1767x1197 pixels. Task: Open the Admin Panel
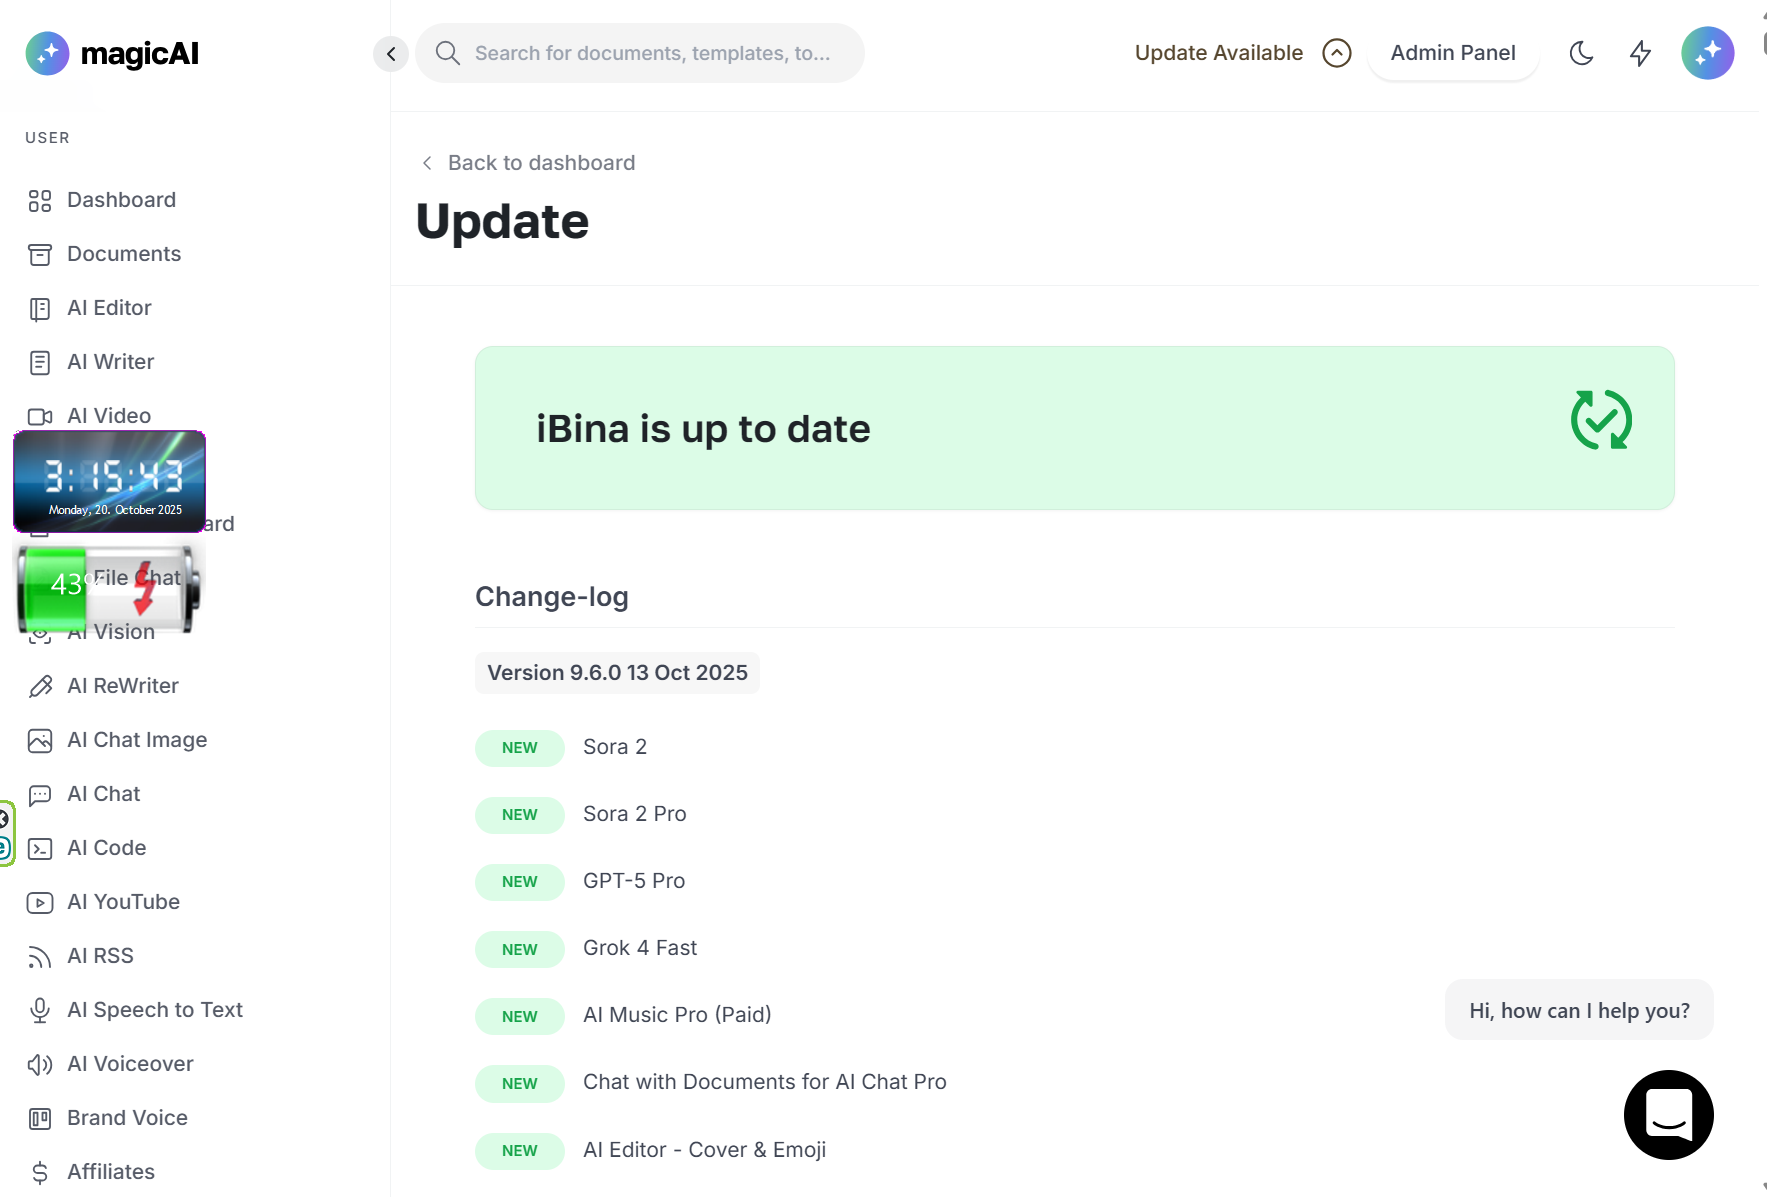tap(1452, 53)
